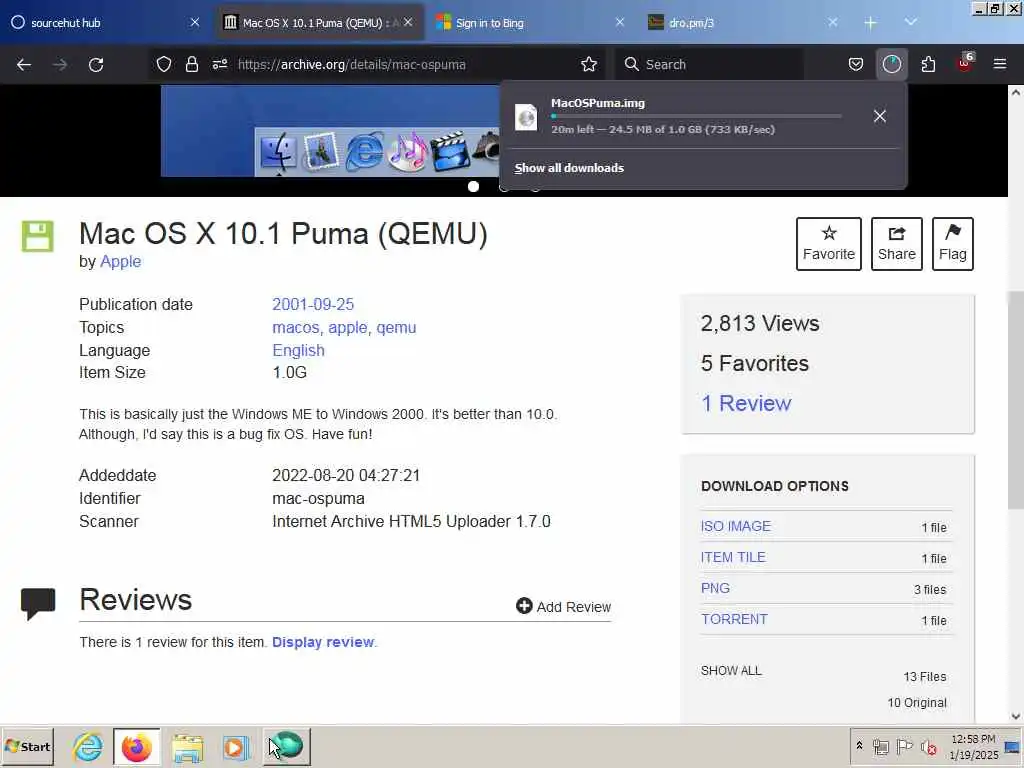Show site security lock info

(191, 64)
